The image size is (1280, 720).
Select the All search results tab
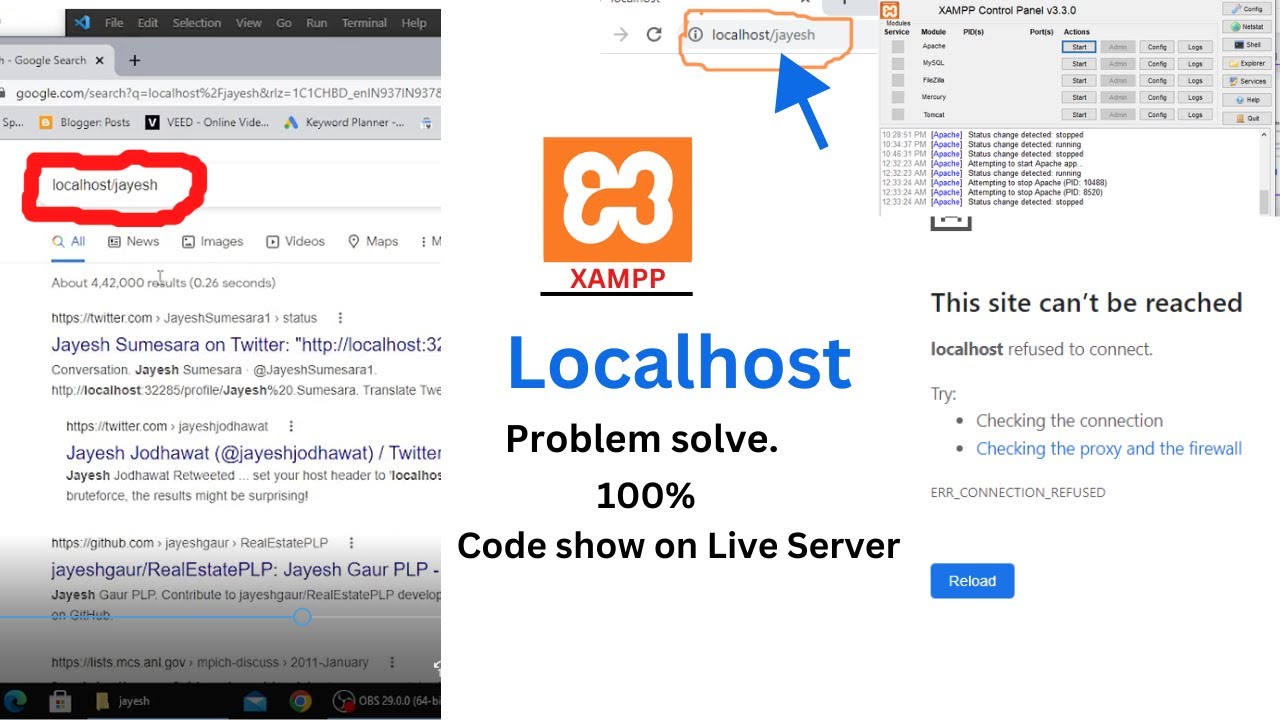tap(69, 241)
